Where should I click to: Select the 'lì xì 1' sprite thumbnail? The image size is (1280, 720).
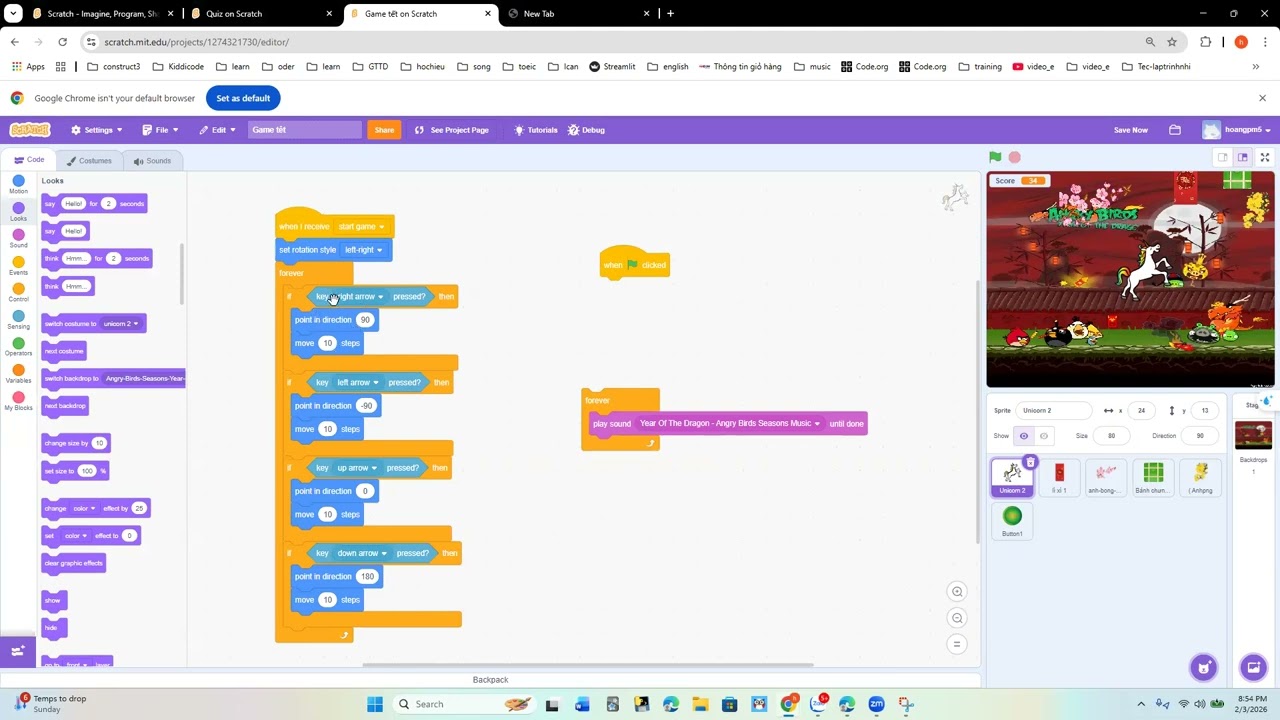tap(1059, 477)
